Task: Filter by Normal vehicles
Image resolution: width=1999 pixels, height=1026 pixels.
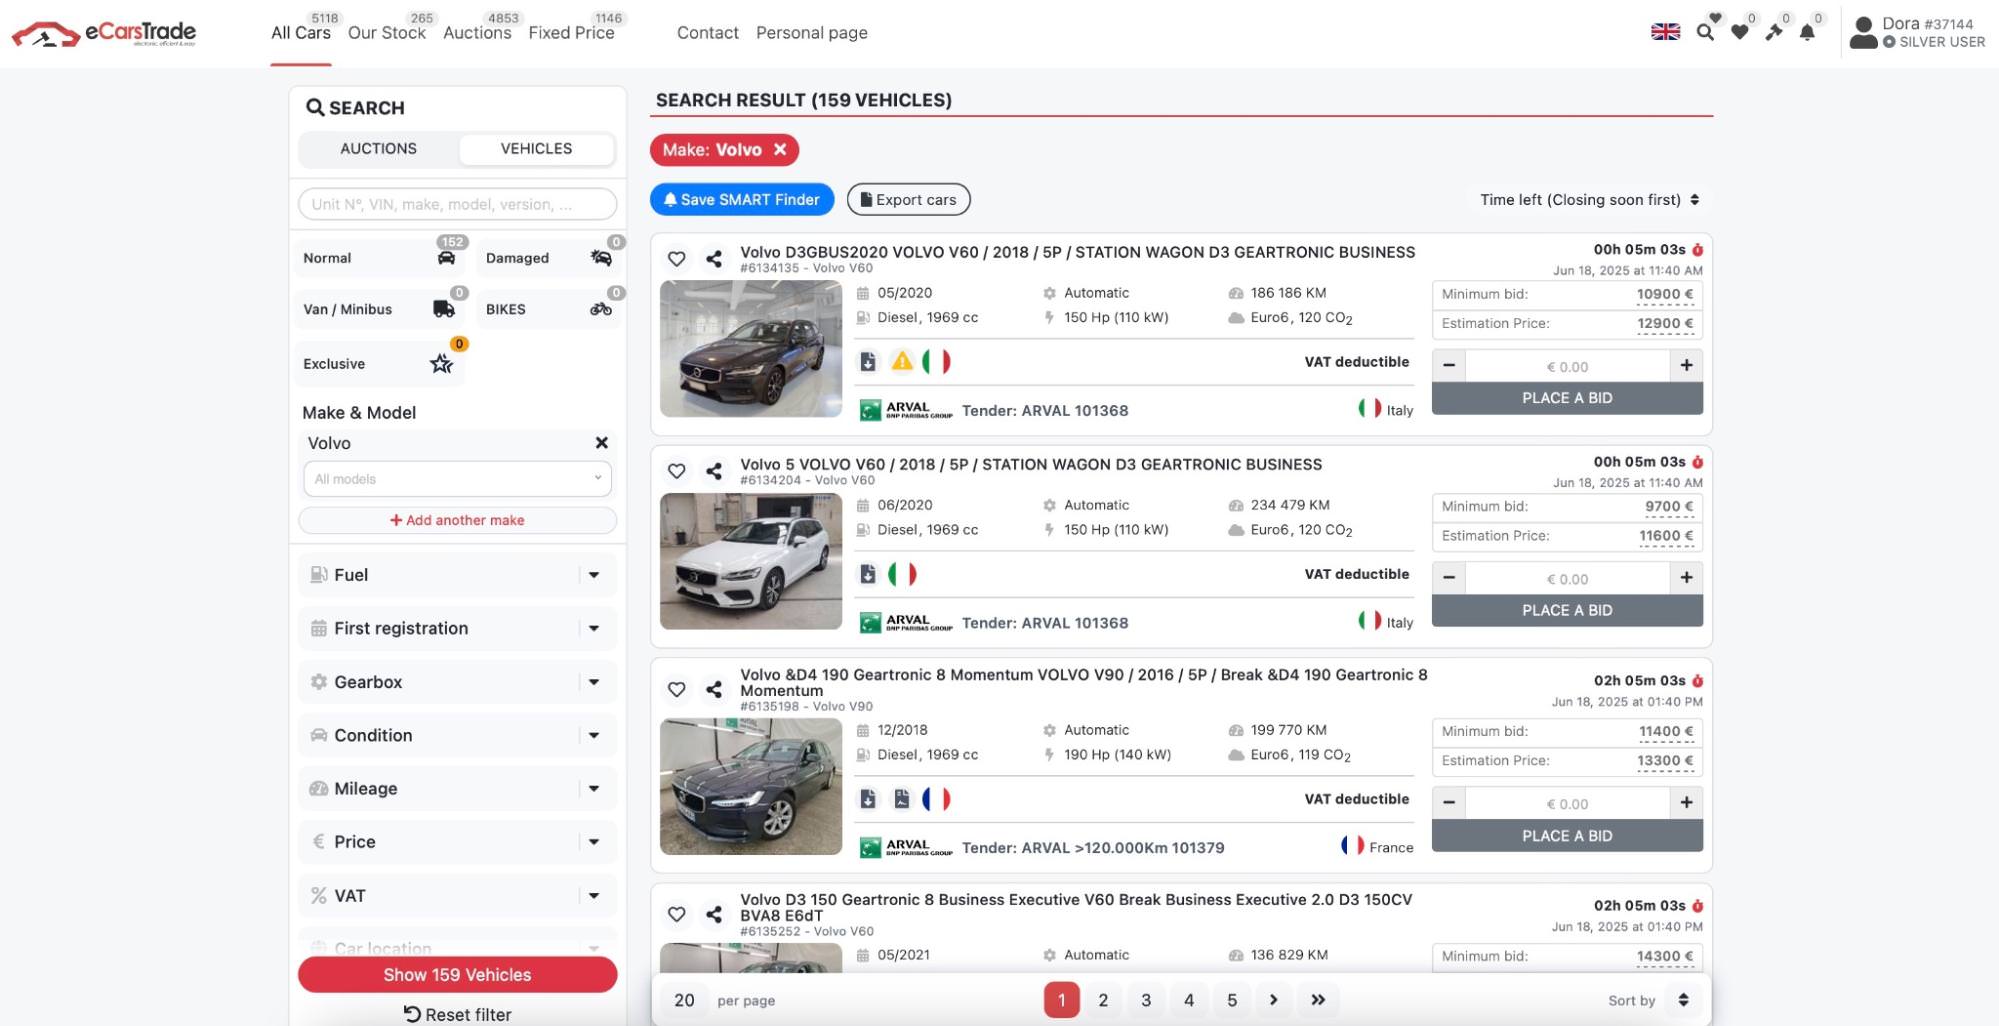Action: tap(380, 258)
